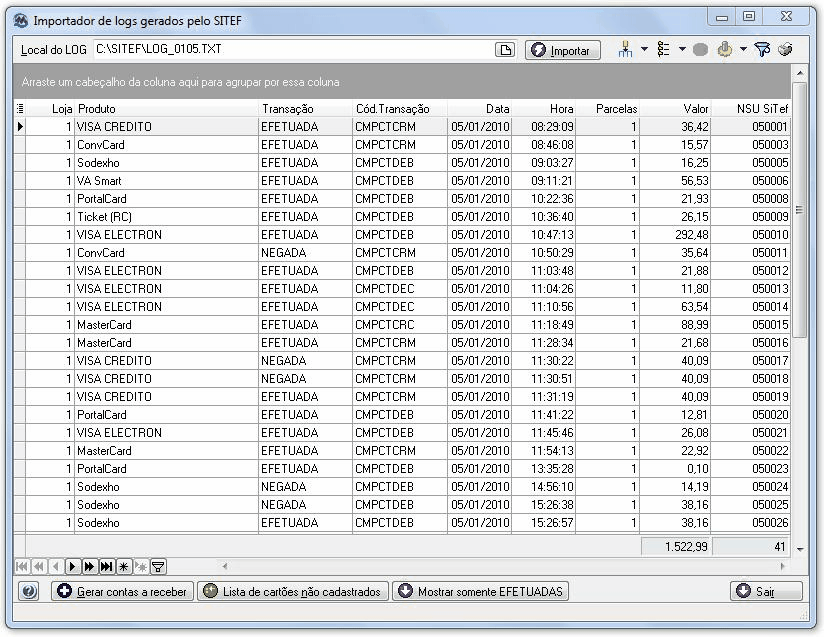
Task: Jump to next page in grid navigator
Action: click(89, 566)
